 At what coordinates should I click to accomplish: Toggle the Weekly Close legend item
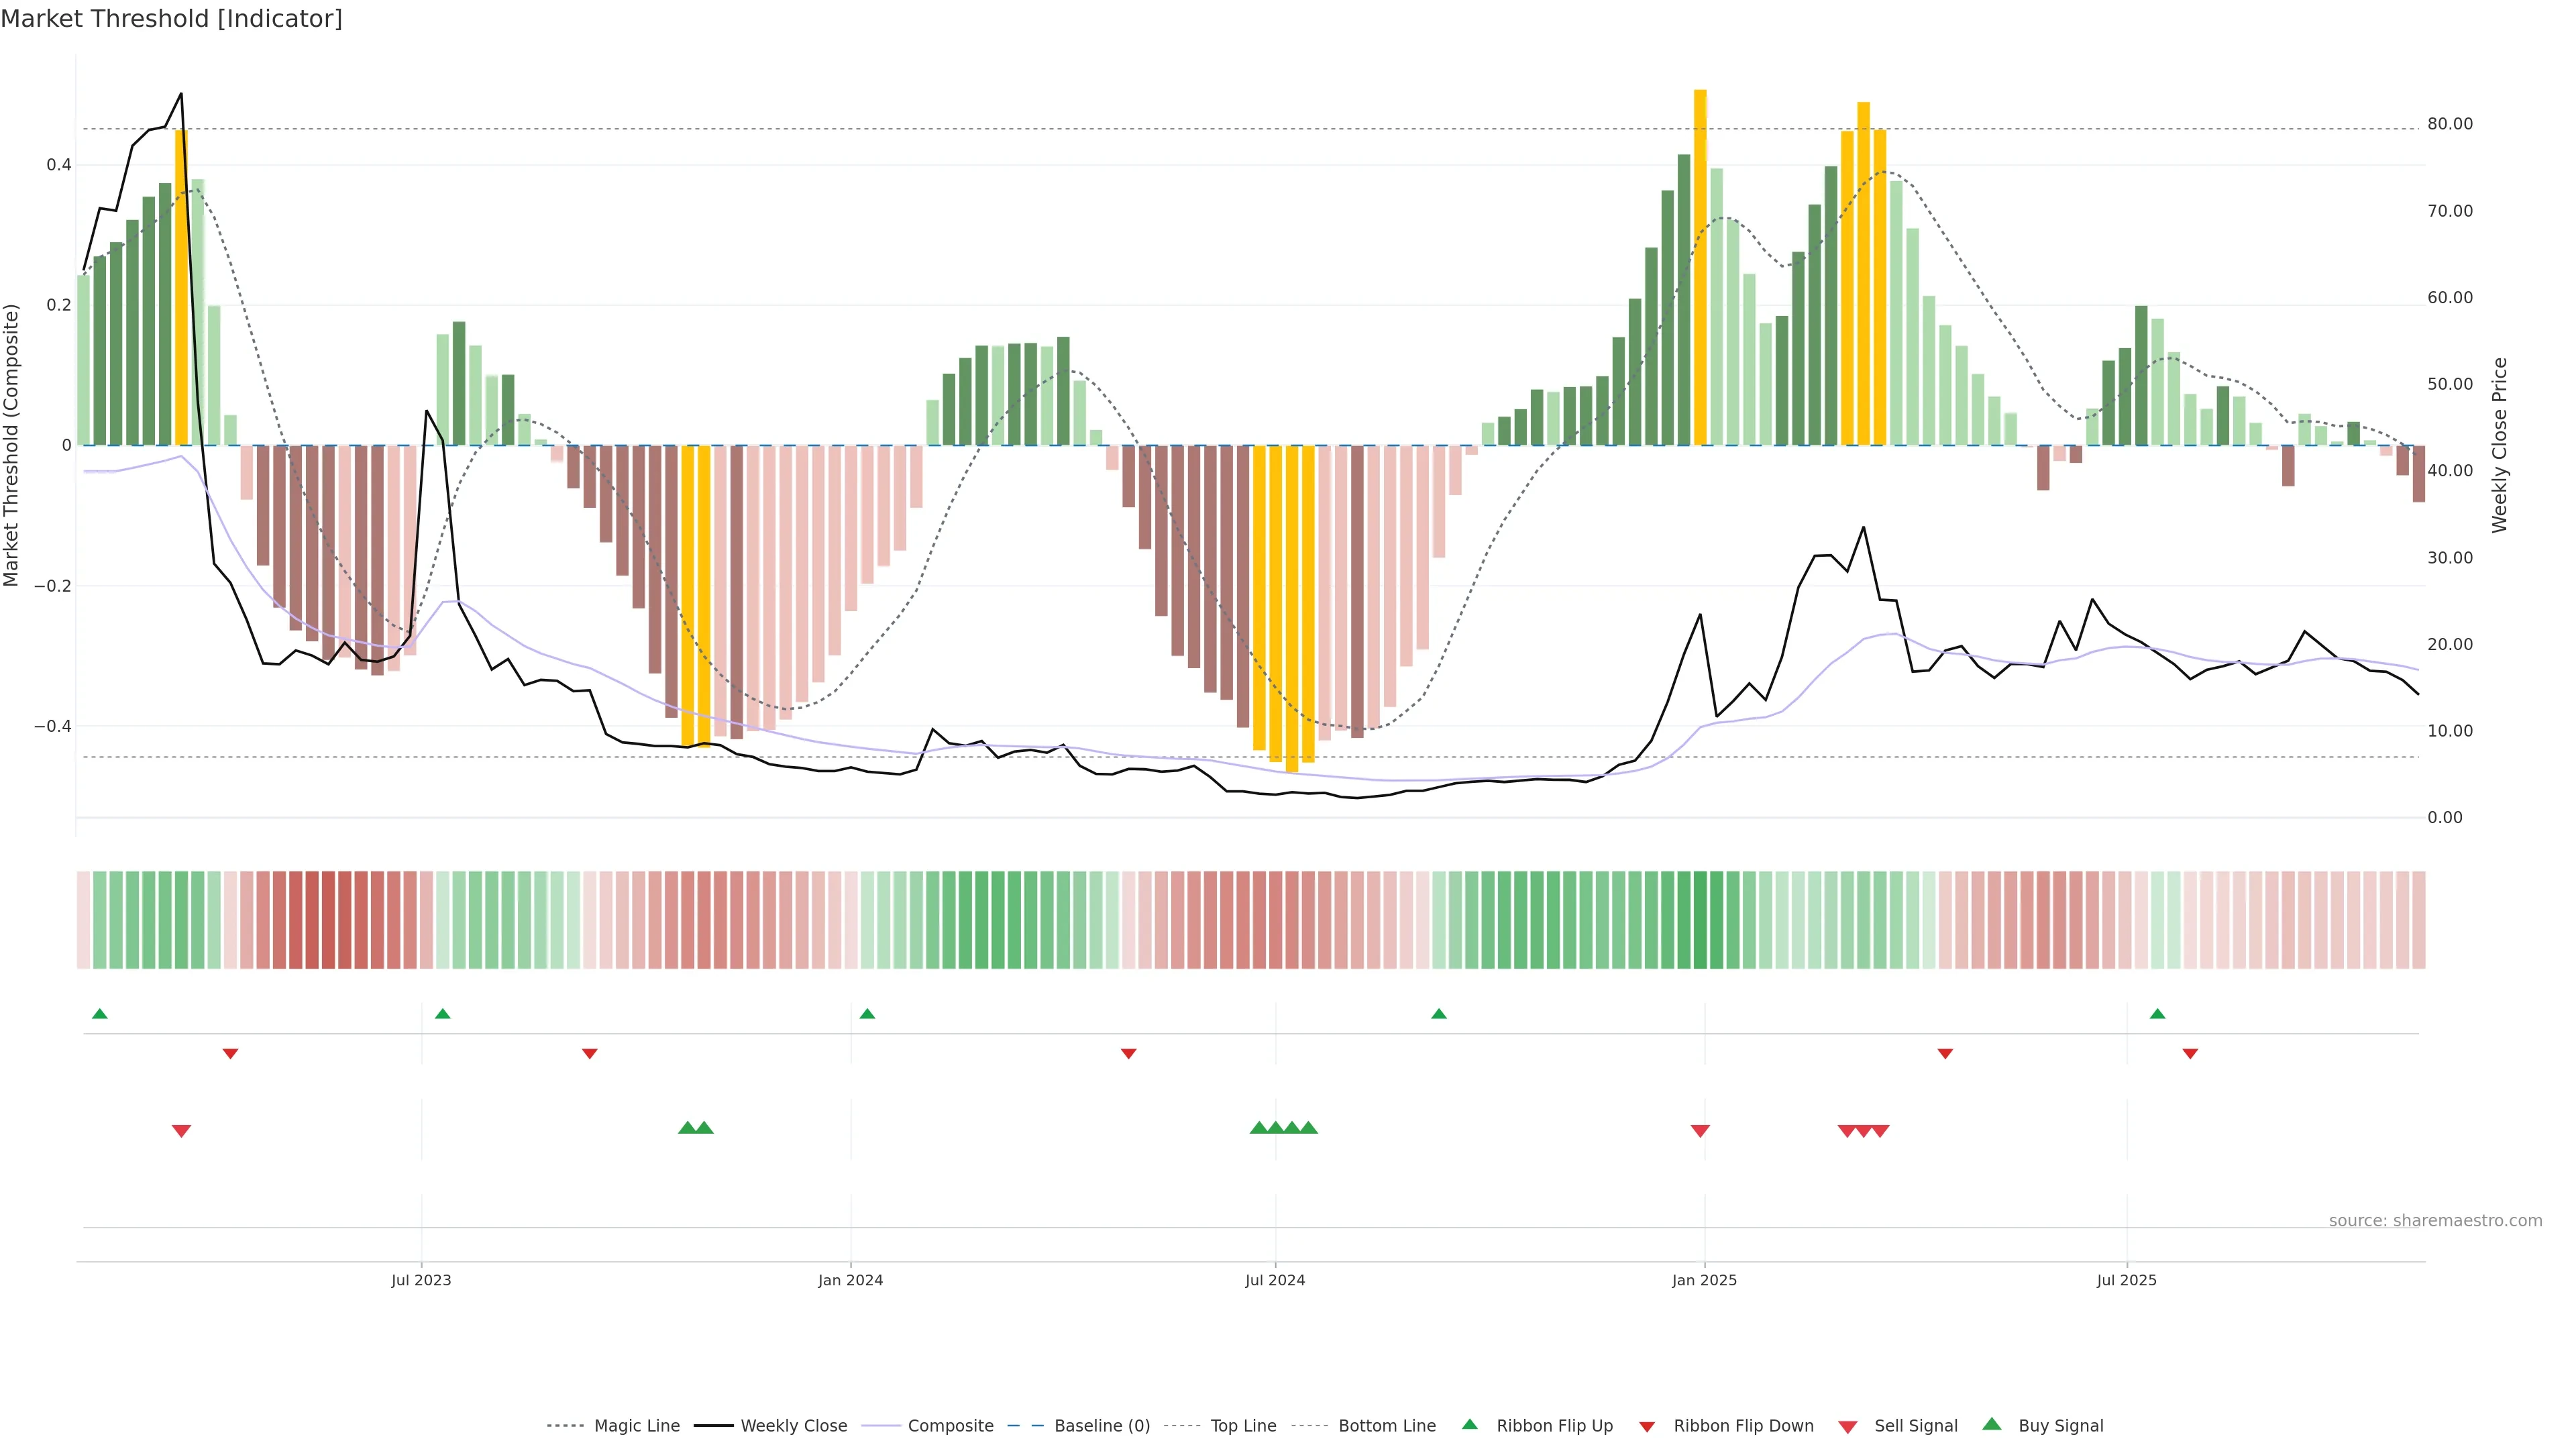(793, 1425)
